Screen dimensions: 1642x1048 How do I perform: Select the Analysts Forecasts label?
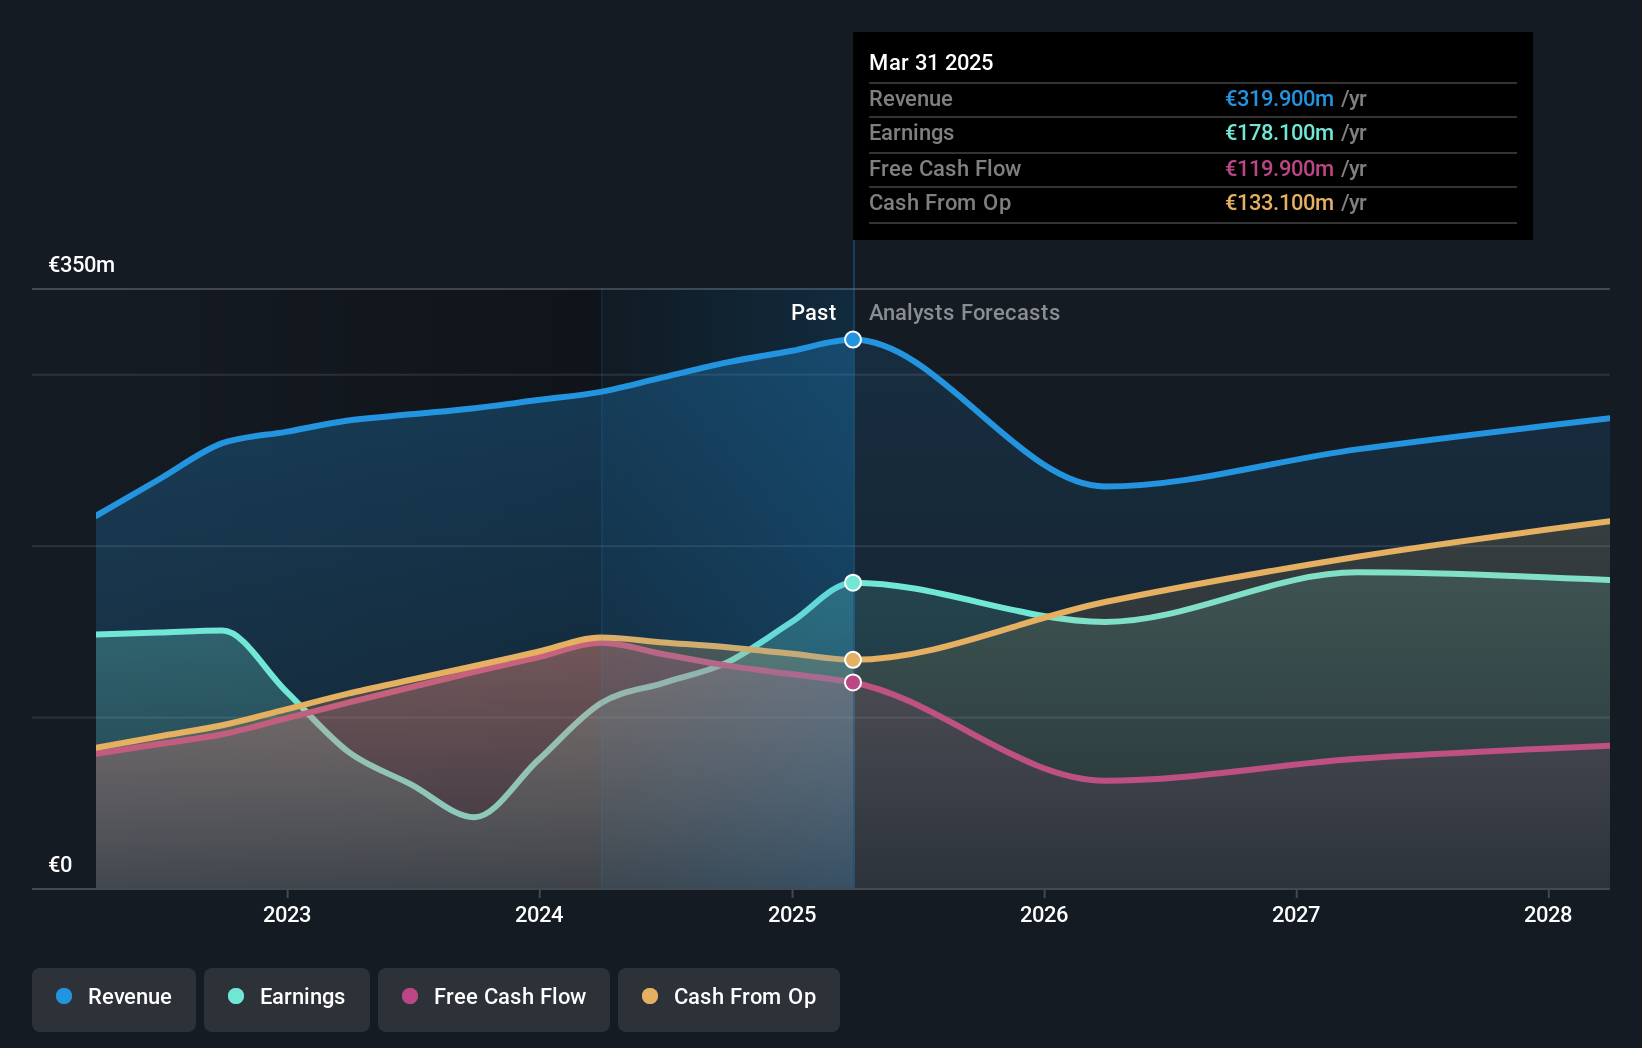[x=964, y=312]
